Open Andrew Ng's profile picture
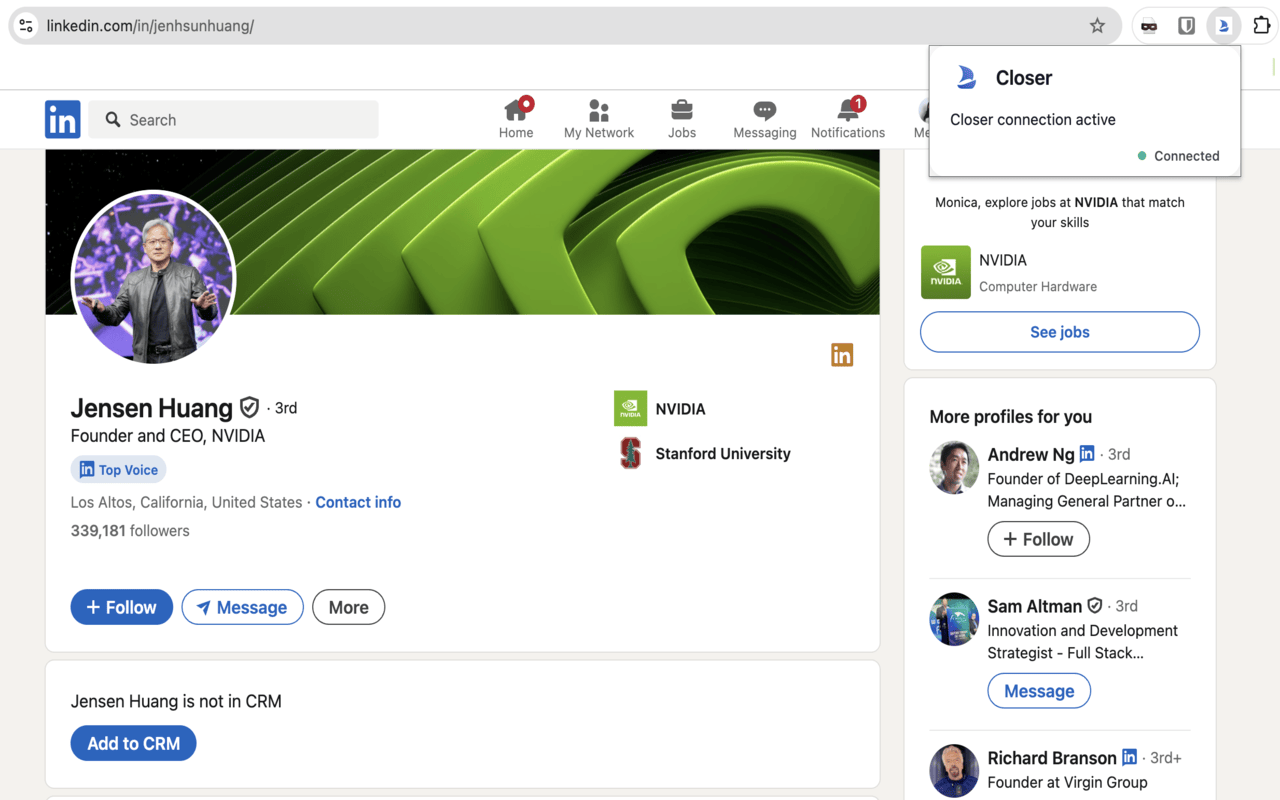The width and height of the screenshot is (1280, 800). tap(954, 468)
